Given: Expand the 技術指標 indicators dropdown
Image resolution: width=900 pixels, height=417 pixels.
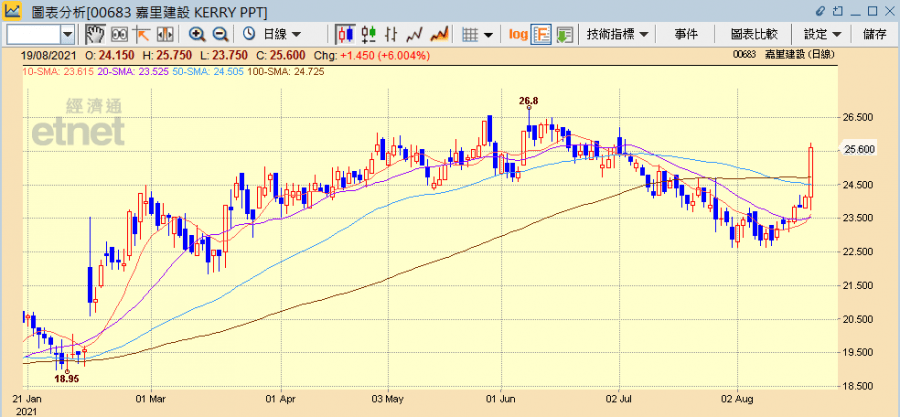Looking at the screenshot, I should (x=617, y=34).
